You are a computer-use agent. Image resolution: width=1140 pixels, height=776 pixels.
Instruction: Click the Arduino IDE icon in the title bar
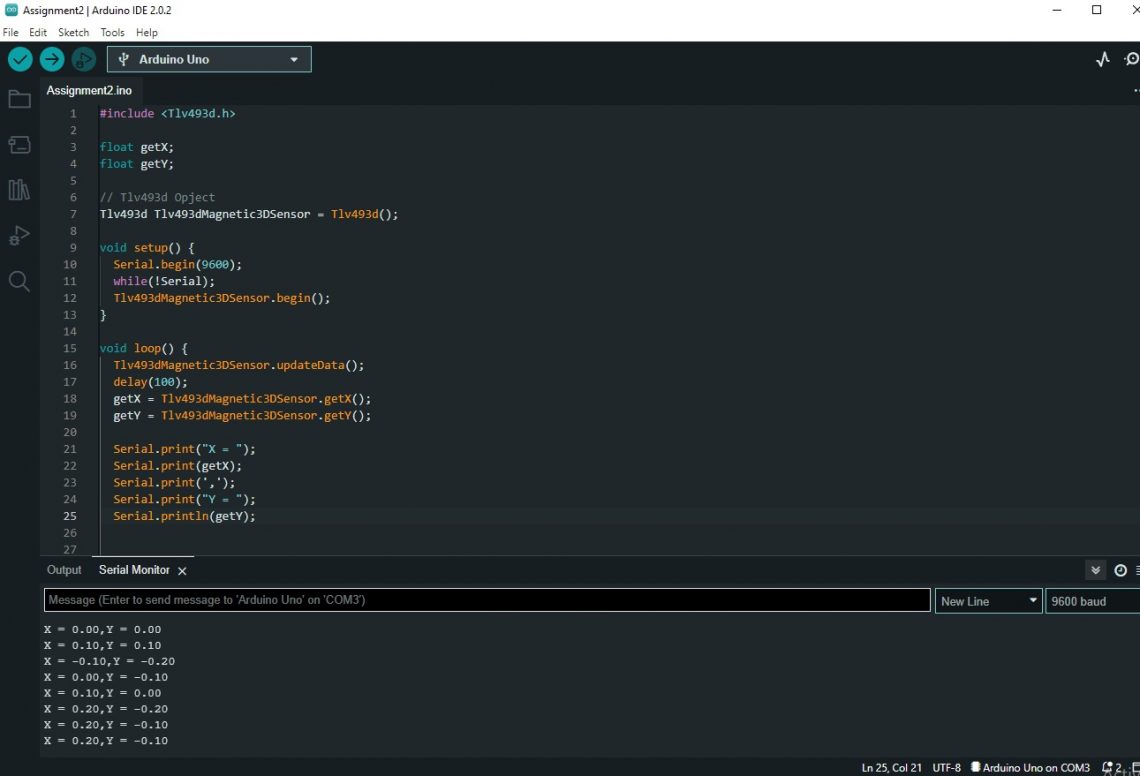(11, 9)
